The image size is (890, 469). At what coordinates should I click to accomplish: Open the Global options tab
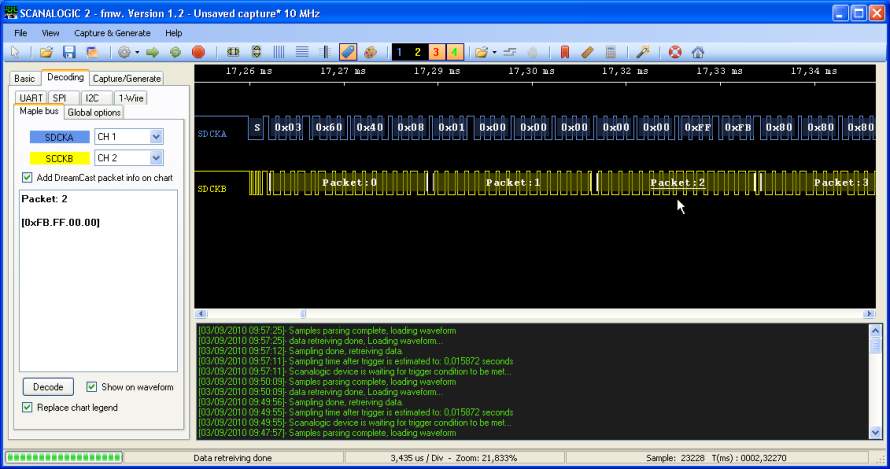point(94,112)
